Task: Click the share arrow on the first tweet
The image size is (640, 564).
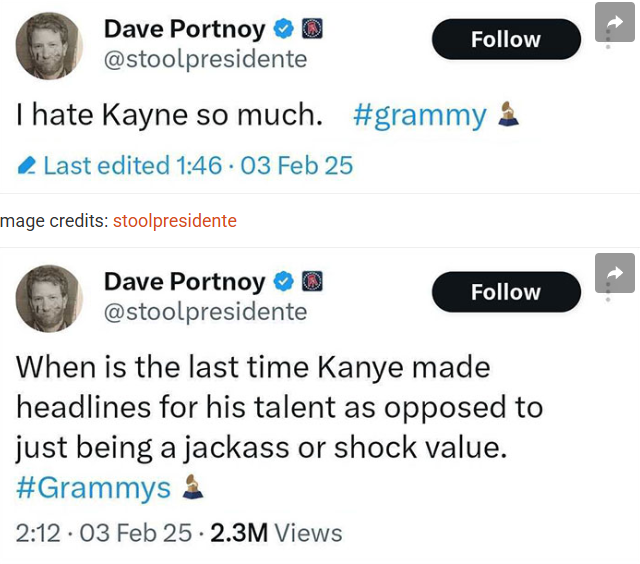Action: pyautogui.click(x=615, y=22)
